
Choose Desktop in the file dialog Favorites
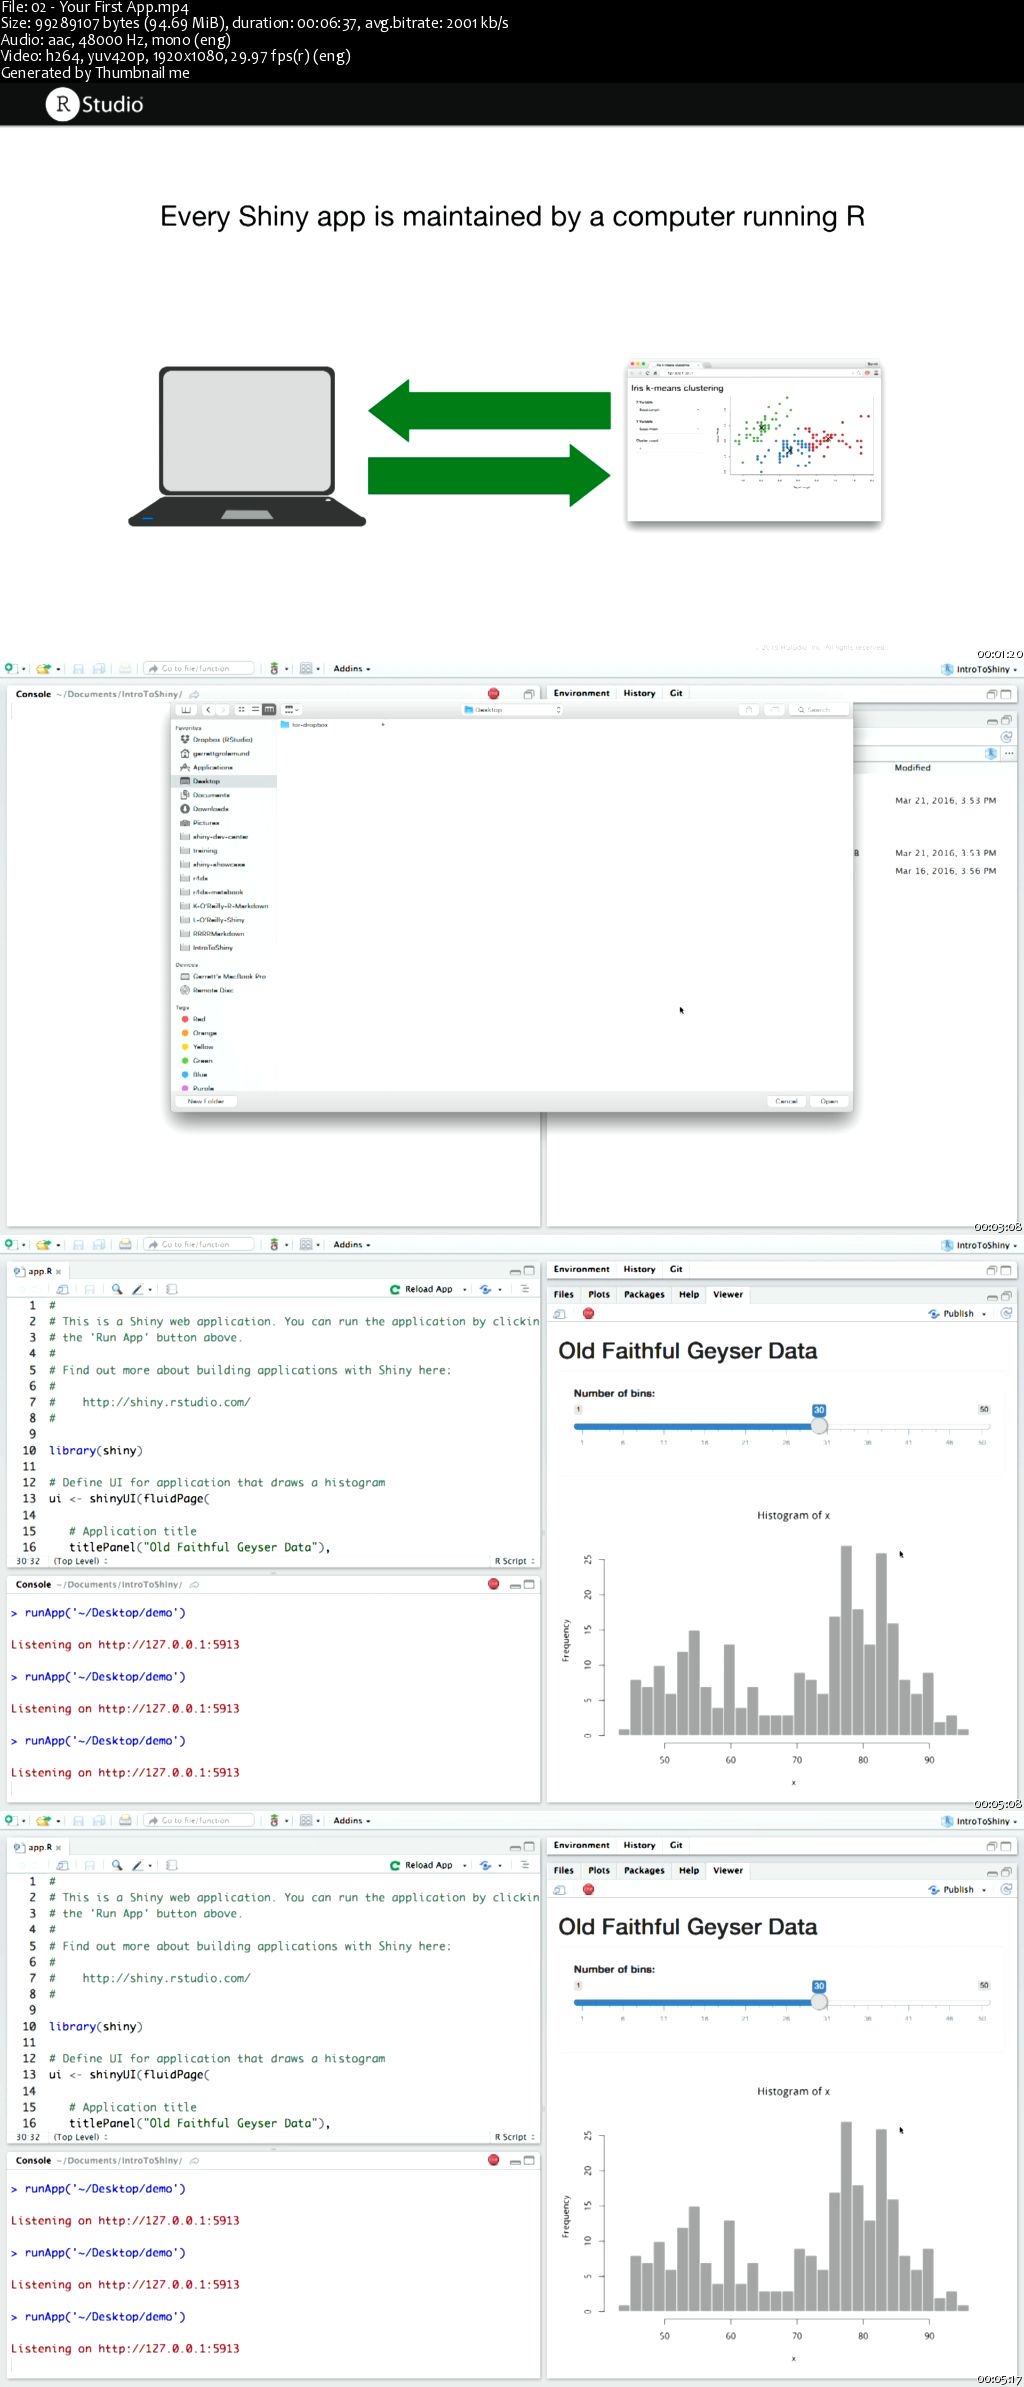tap(206, 781)
